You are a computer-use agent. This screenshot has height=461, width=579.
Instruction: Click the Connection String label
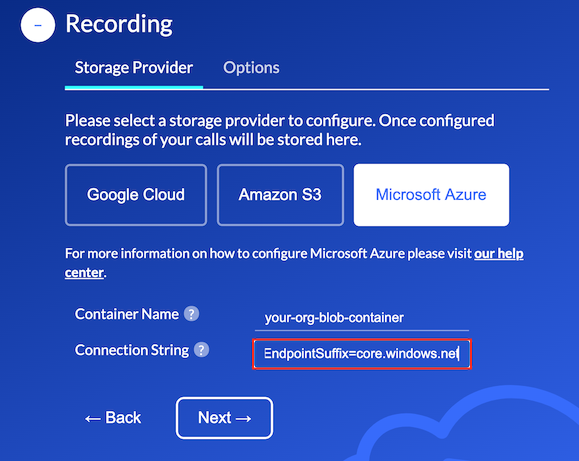click(x=132, y=350)
